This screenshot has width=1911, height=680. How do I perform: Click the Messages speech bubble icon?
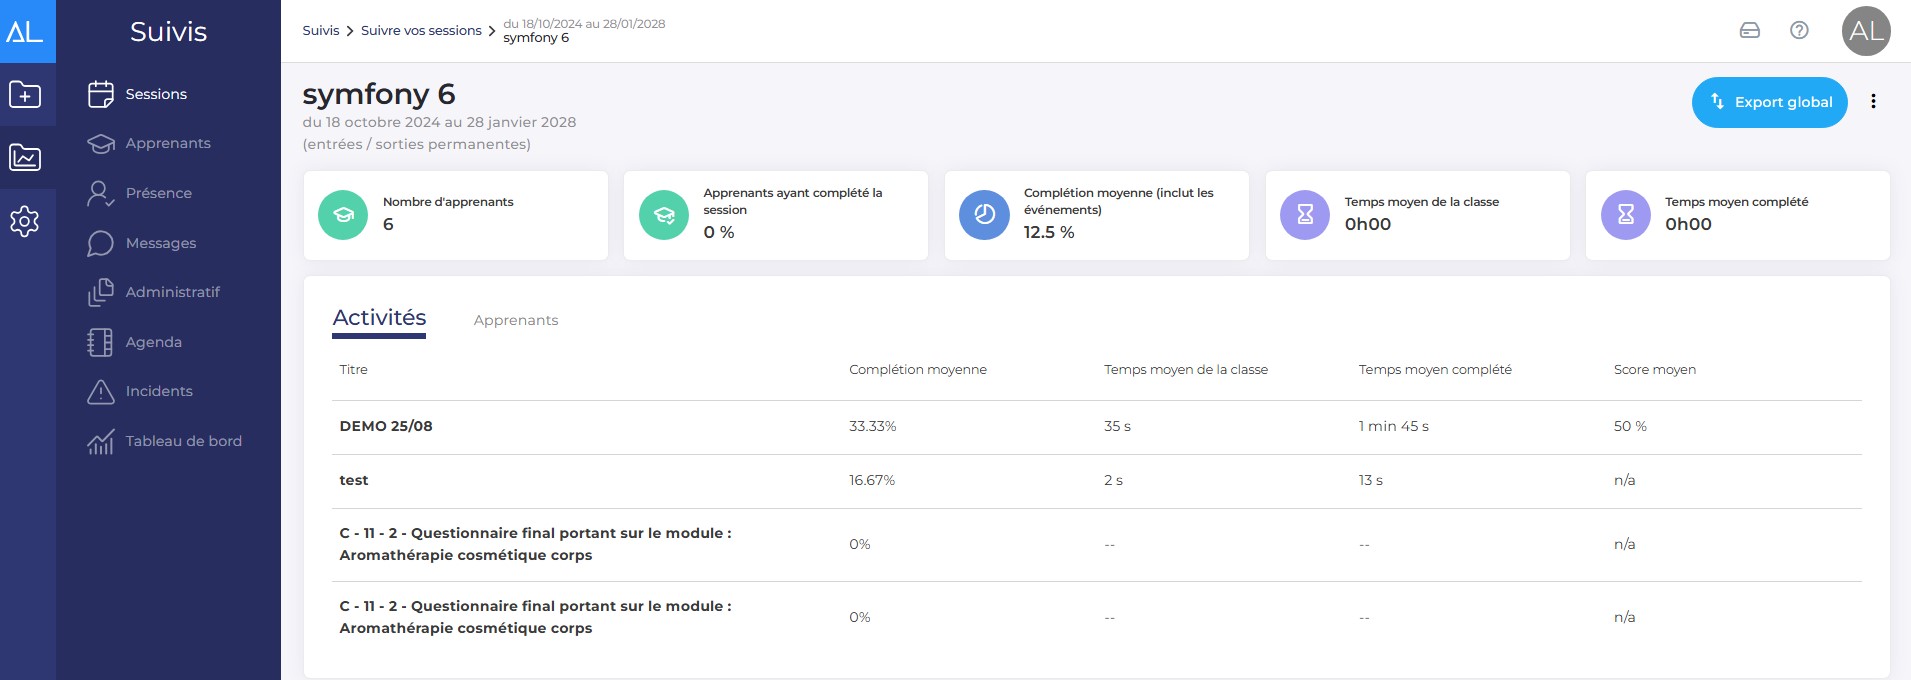click(x=101, y=243)
